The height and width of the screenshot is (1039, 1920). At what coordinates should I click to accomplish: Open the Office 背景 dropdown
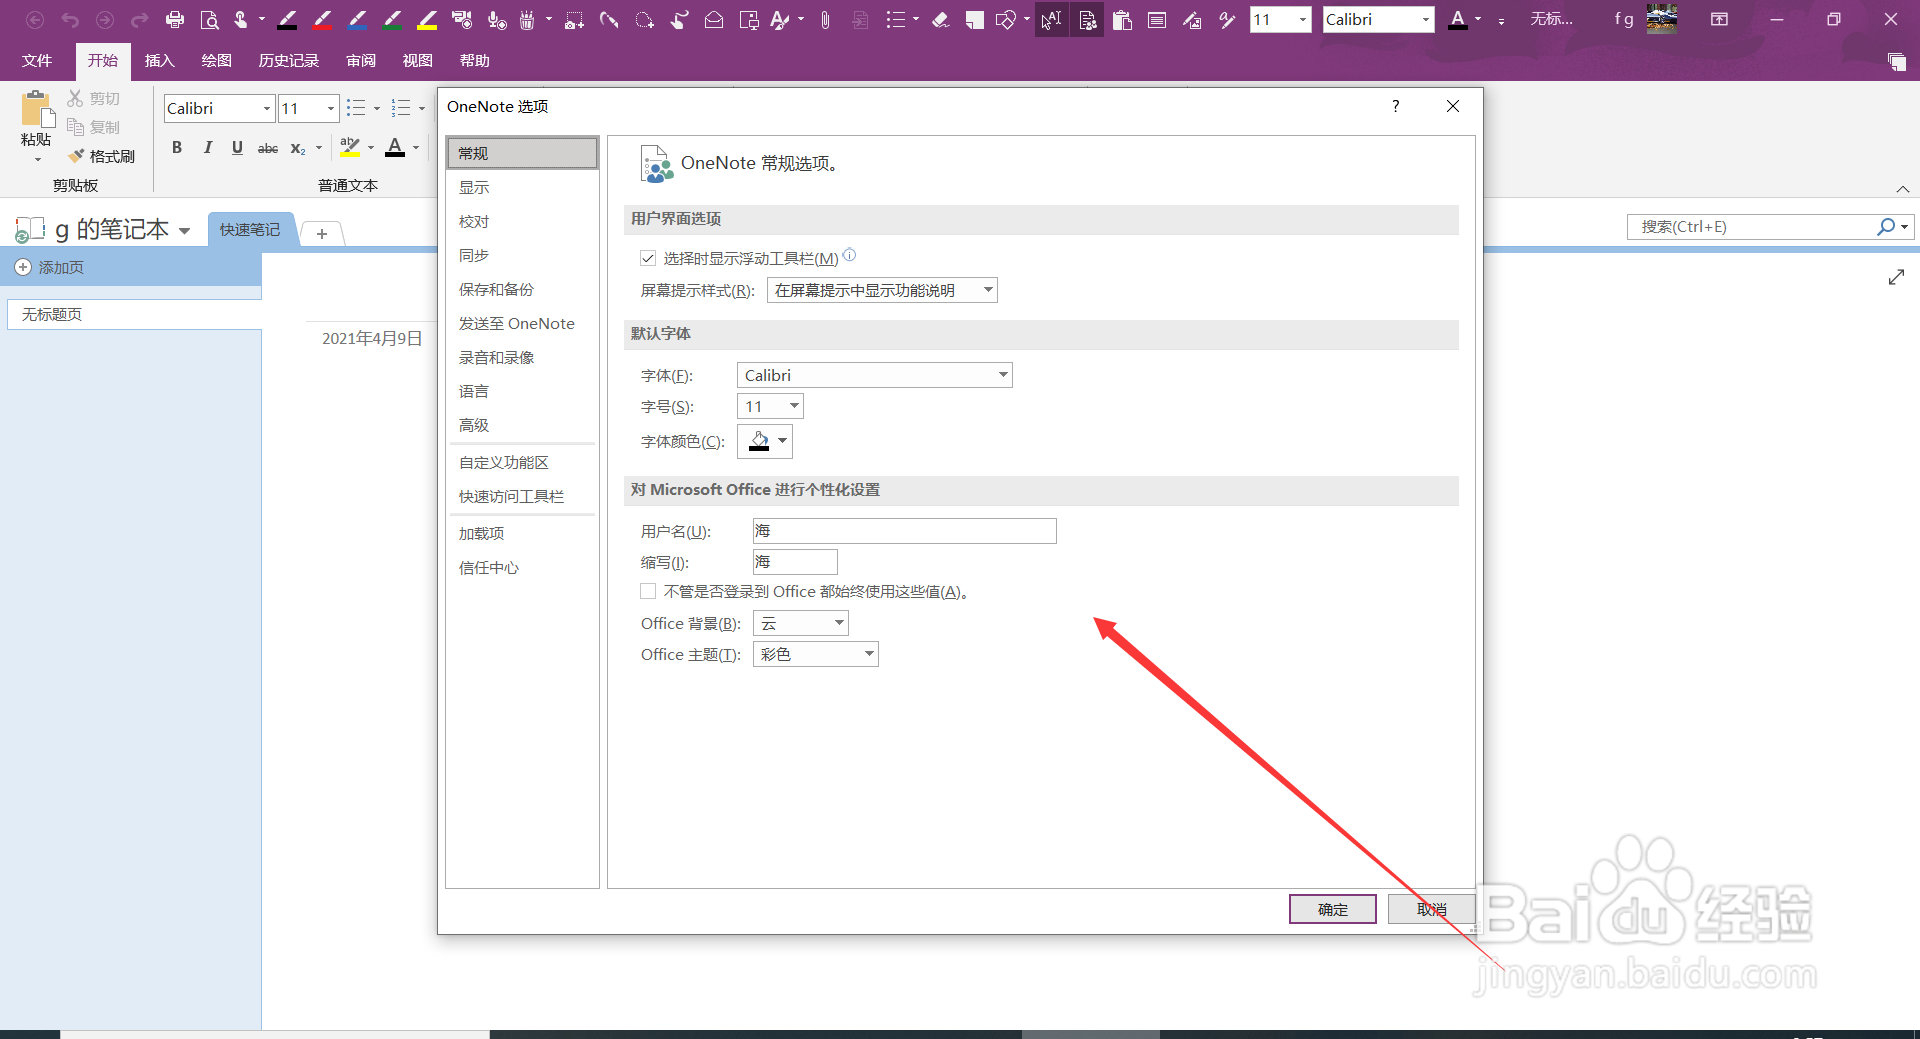[x=800, y=623]
